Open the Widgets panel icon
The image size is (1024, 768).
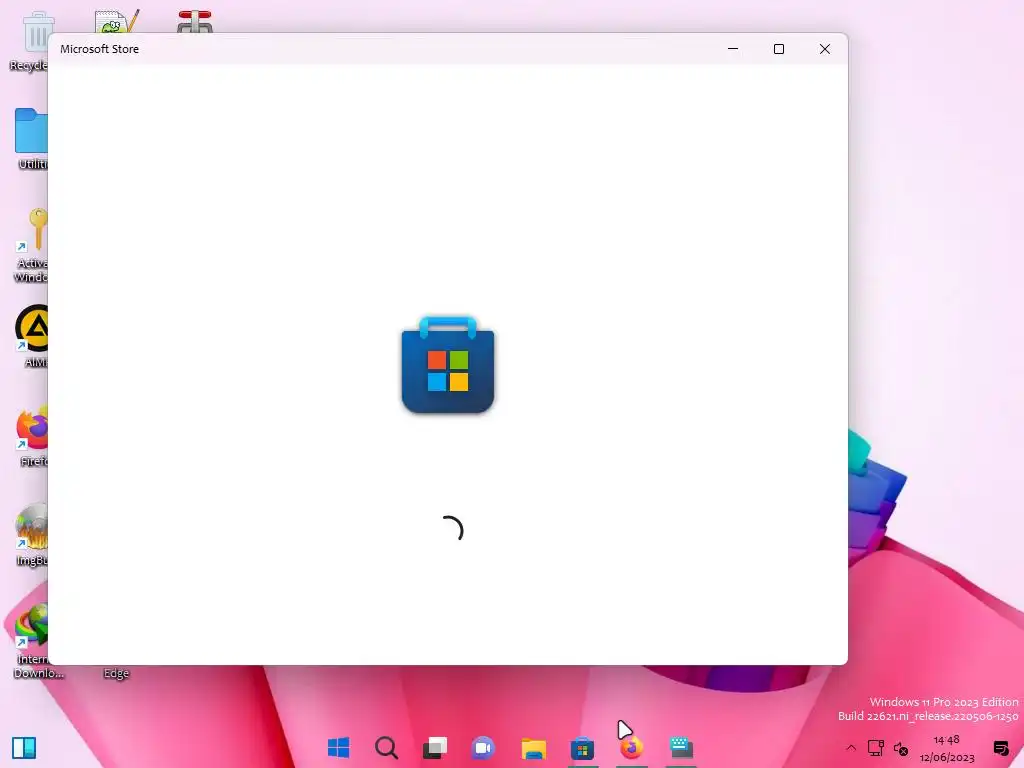coord(24,748)
